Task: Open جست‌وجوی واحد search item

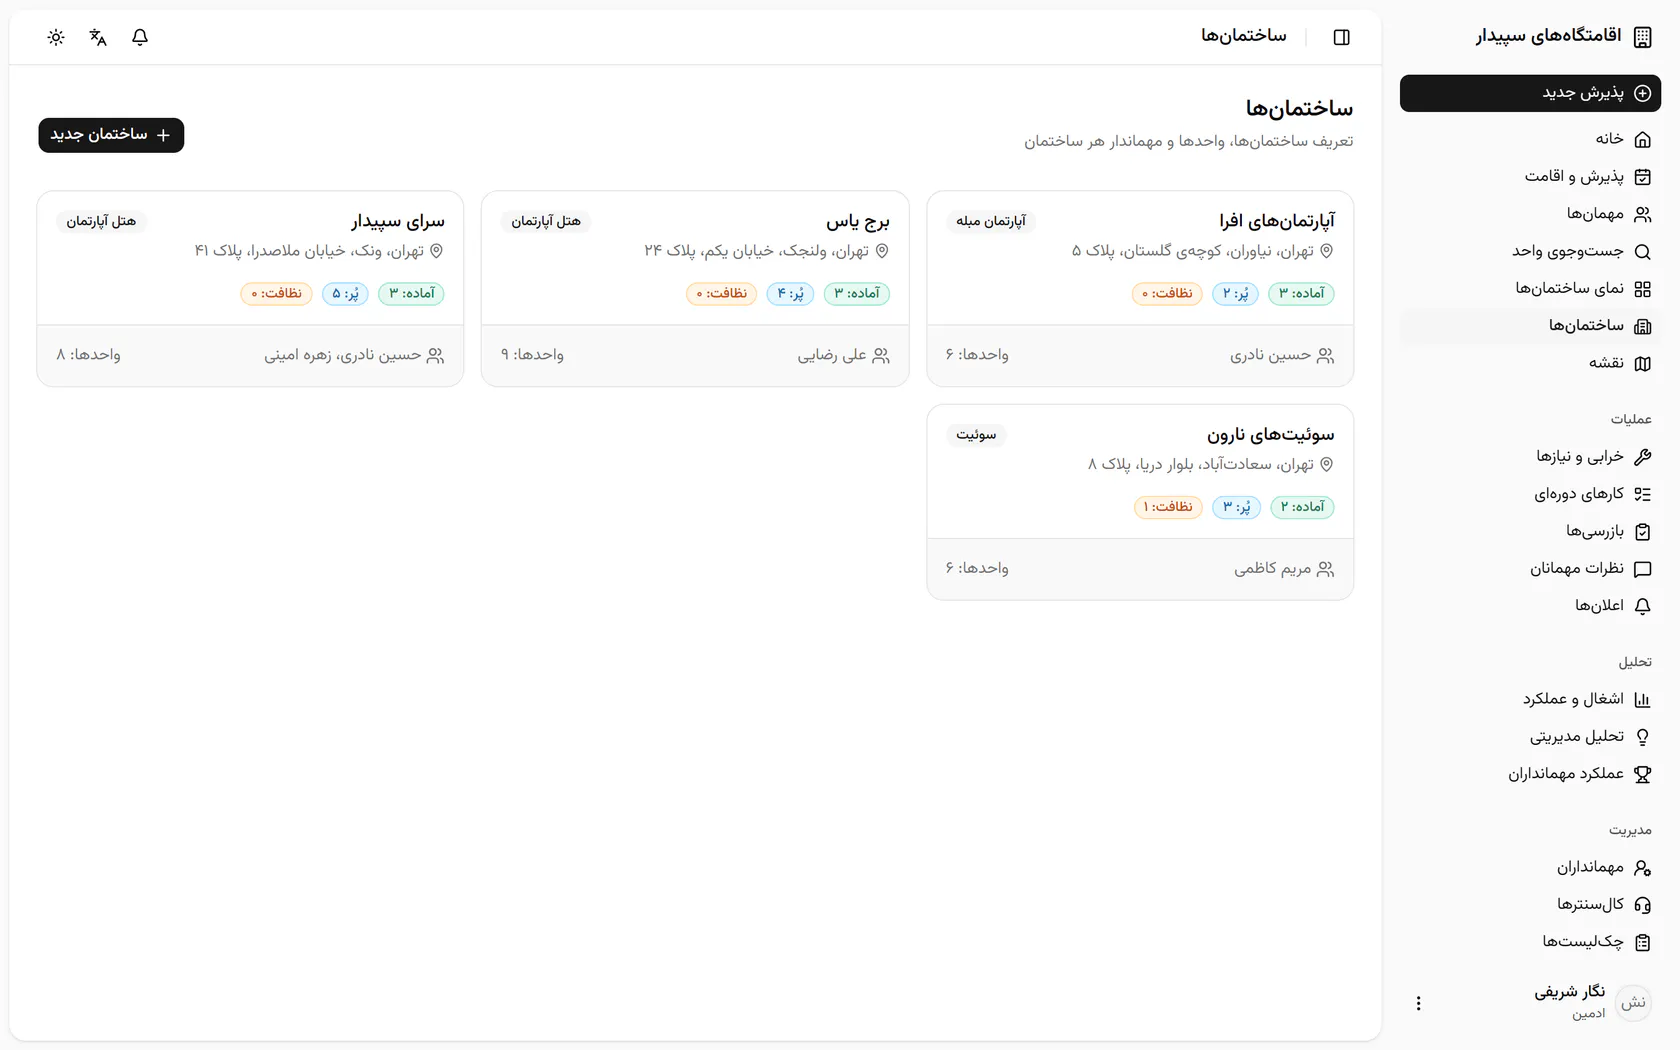Action: point(1530,251)
